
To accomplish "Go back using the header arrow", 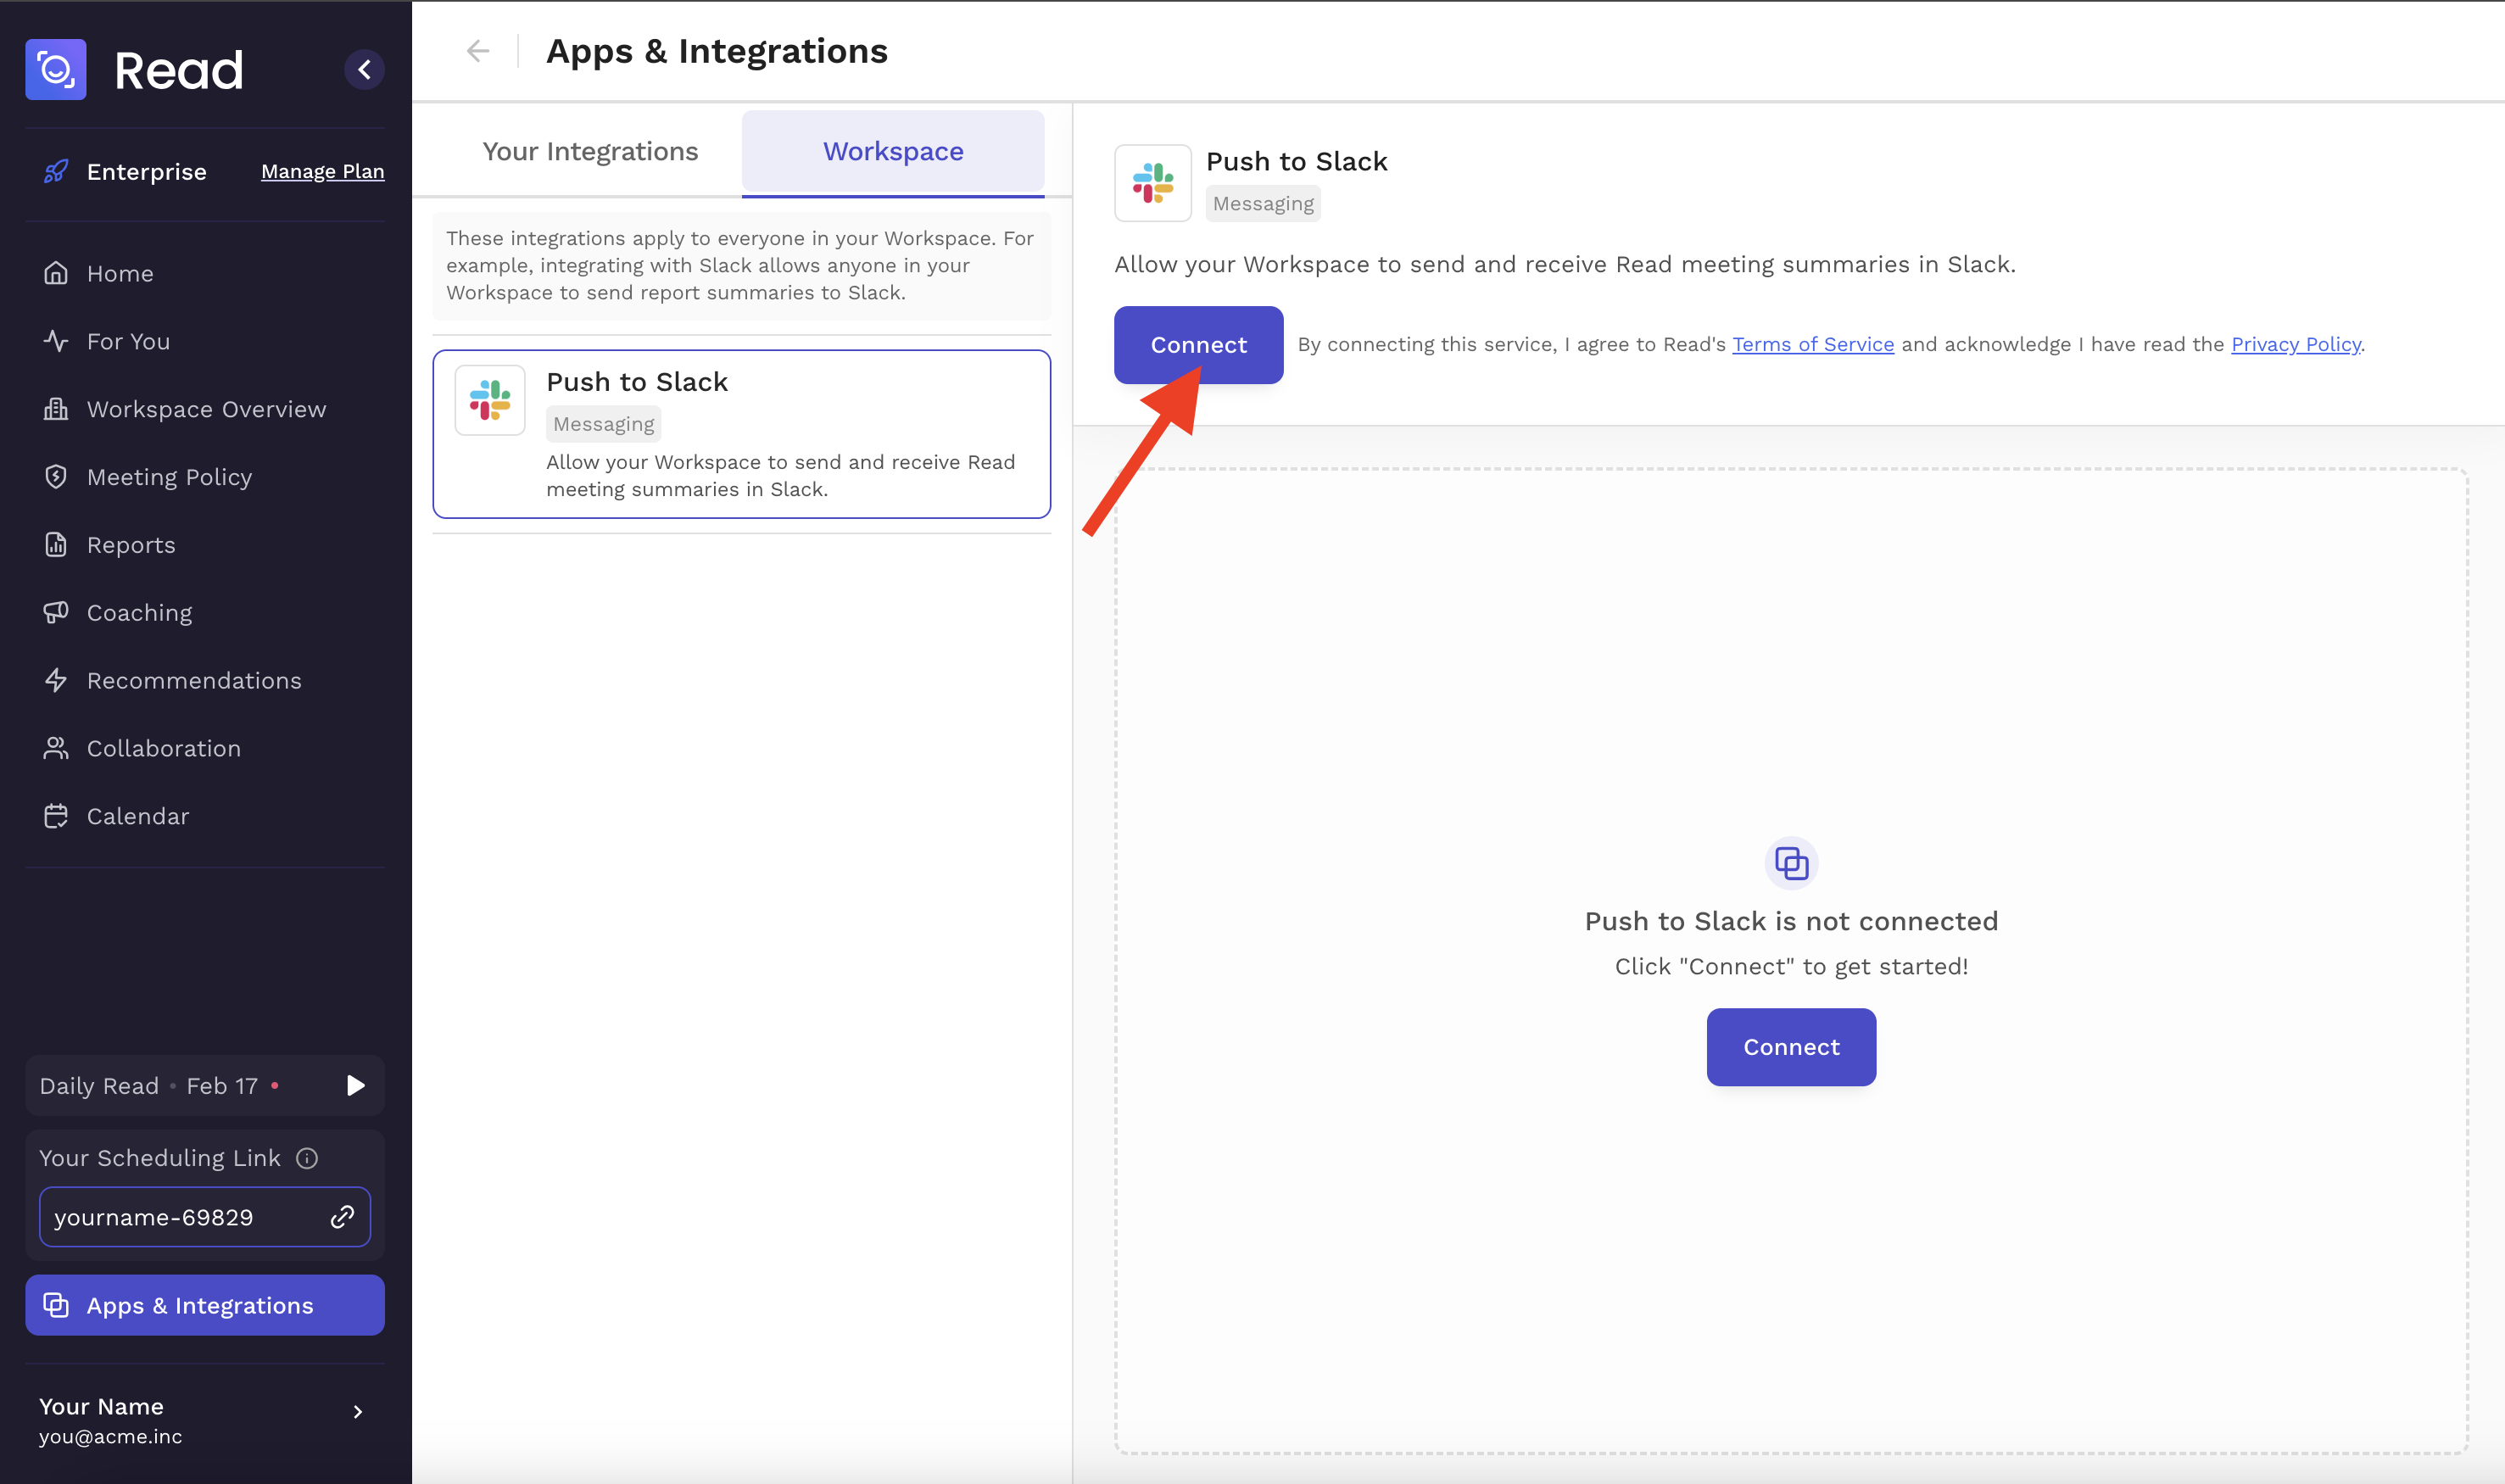I will click(x=478, y=51).
